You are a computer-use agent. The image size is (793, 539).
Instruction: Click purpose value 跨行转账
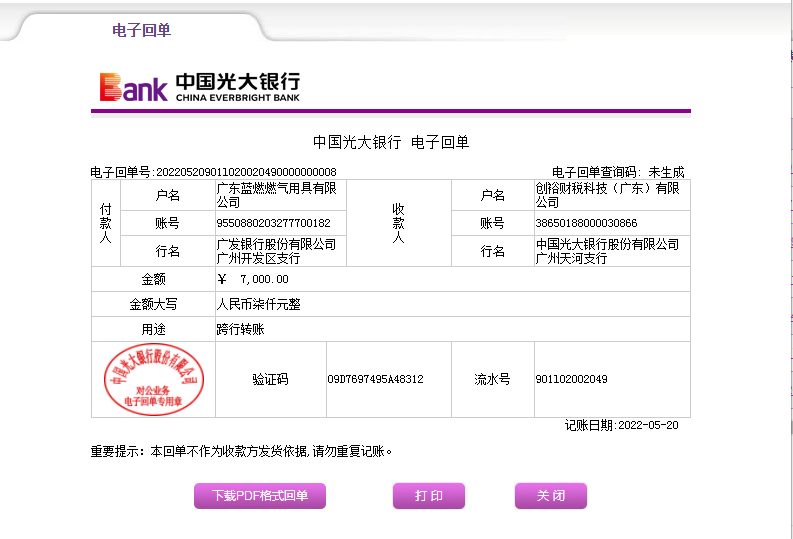(240, 329)
